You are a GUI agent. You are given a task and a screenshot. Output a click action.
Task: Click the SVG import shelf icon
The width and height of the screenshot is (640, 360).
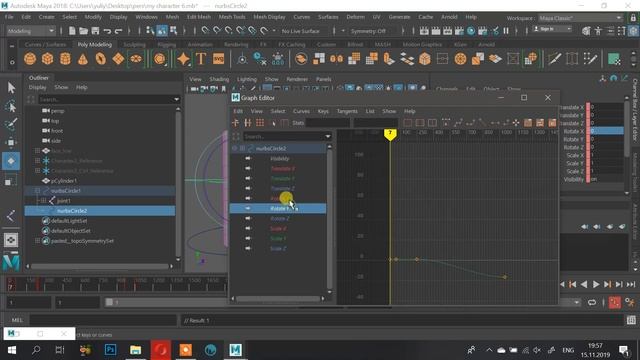coord(219,59)
